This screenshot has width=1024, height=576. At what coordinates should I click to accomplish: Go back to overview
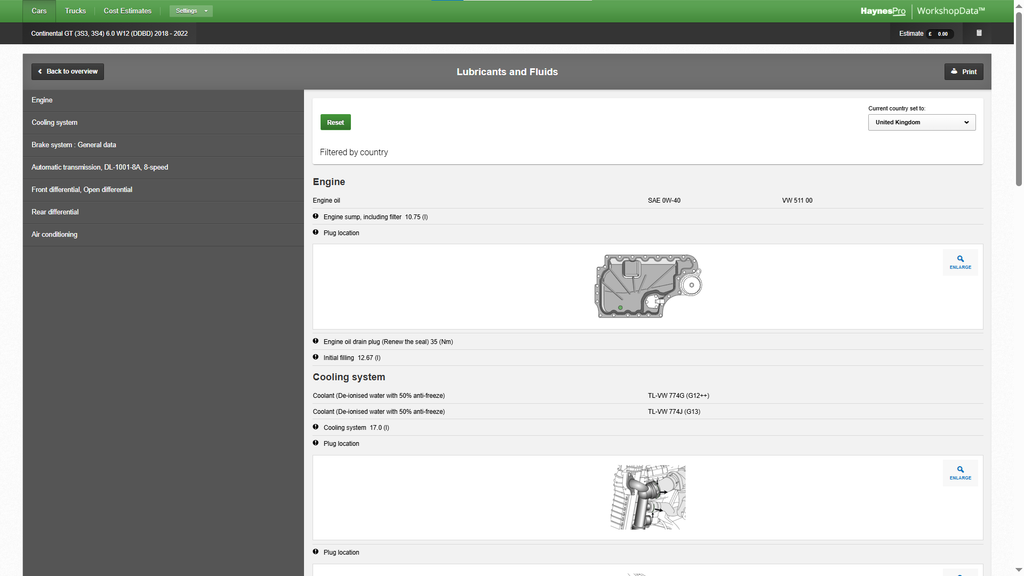67,71
